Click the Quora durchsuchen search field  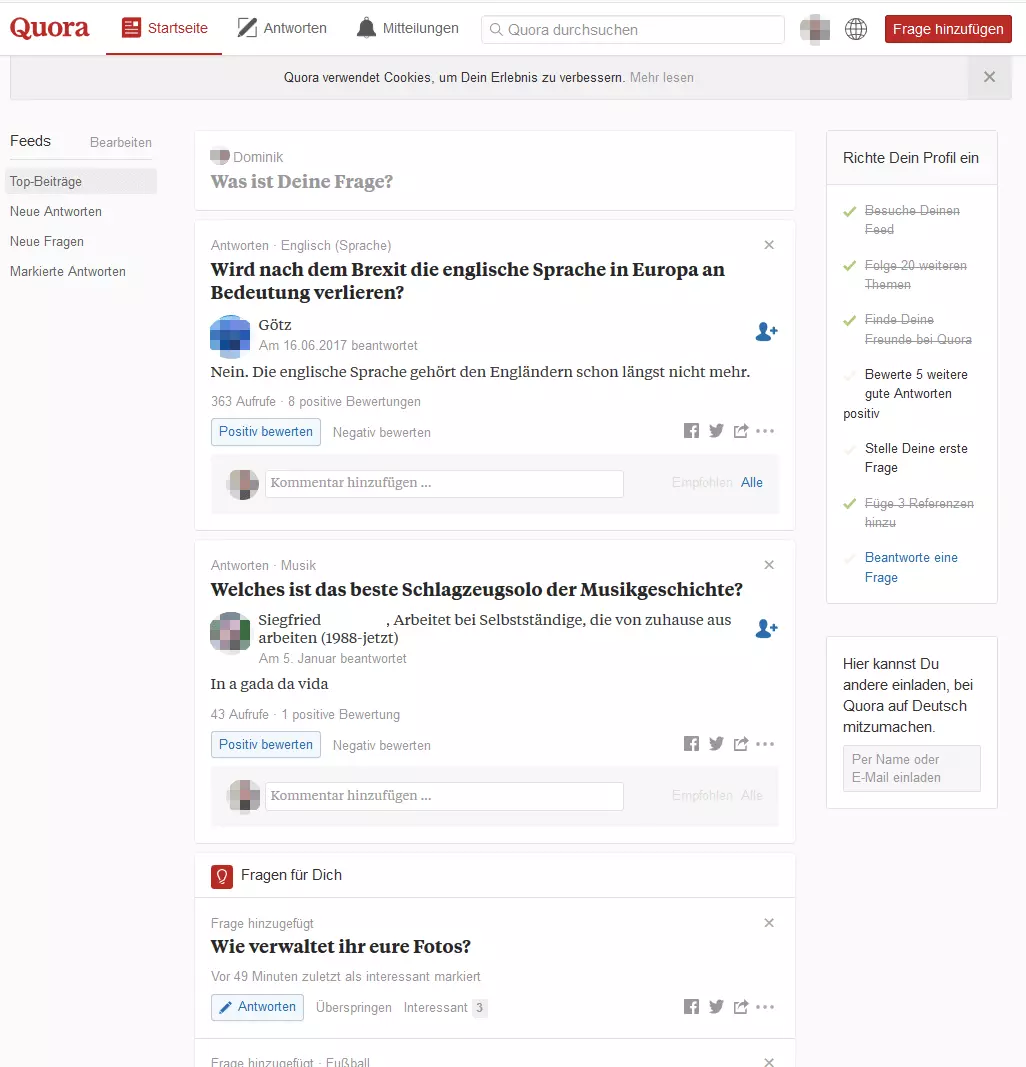633,29
